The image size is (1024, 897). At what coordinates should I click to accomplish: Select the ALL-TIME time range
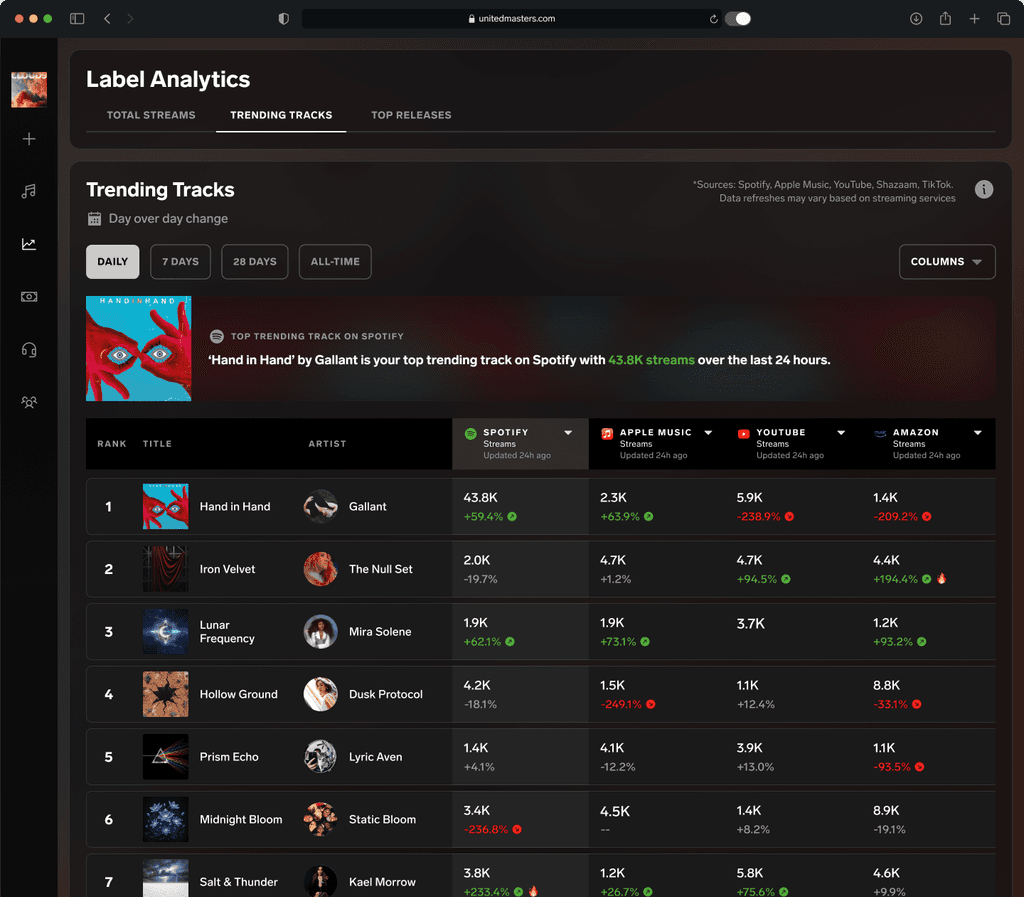coord(335,262)
